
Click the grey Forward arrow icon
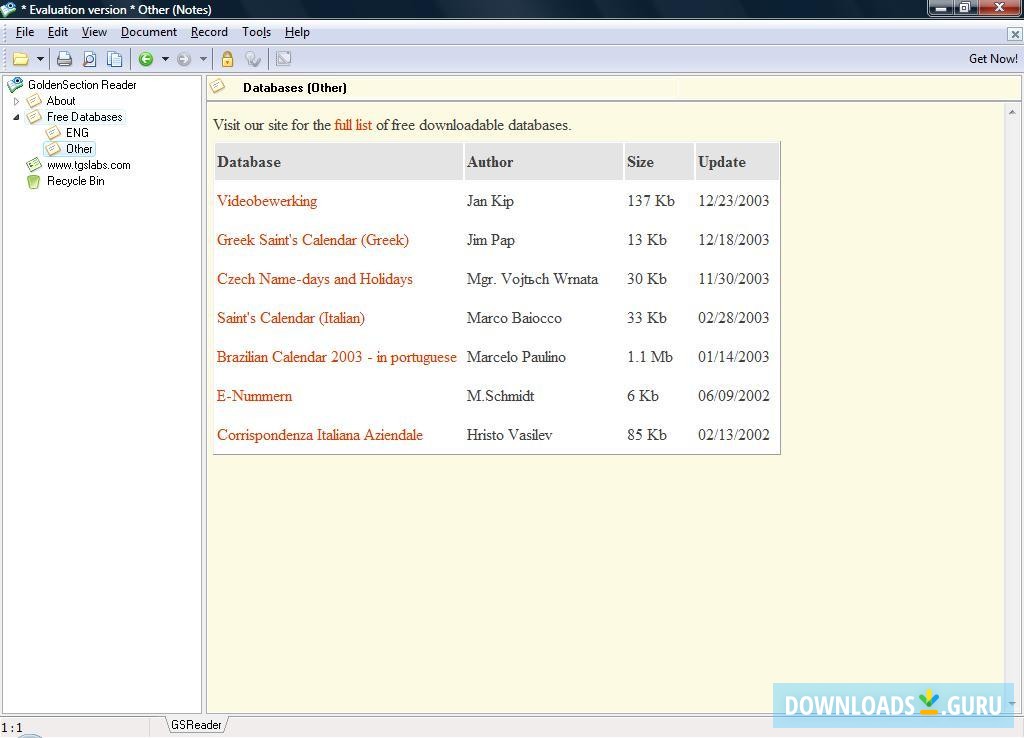coord(184,59)
